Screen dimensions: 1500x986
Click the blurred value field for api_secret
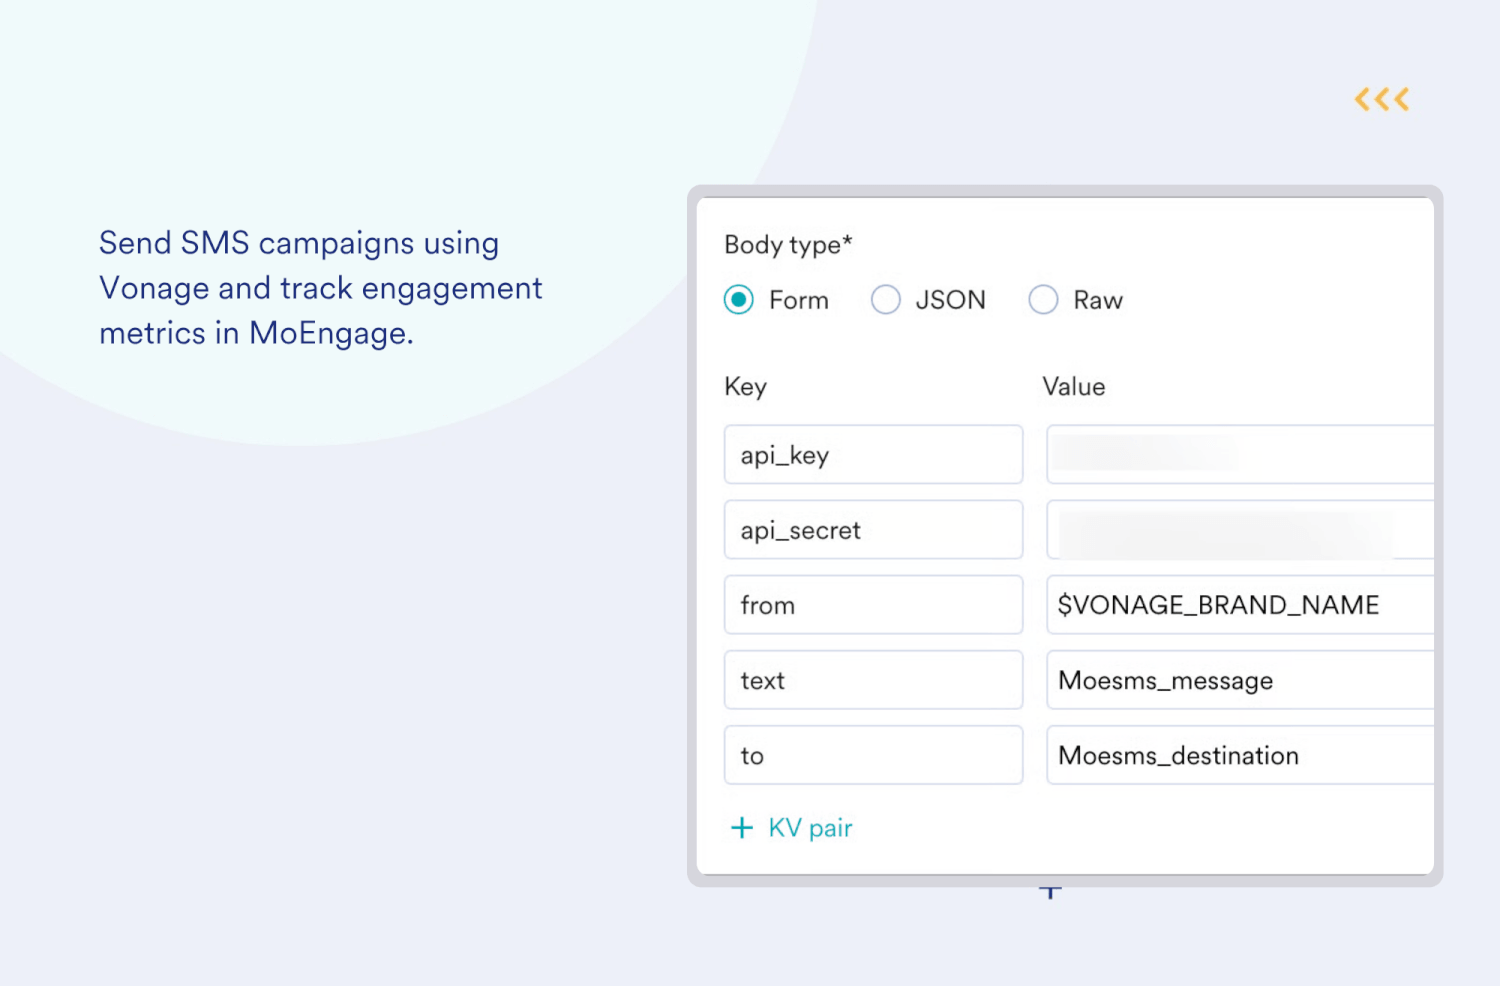tap(1240, 530)
